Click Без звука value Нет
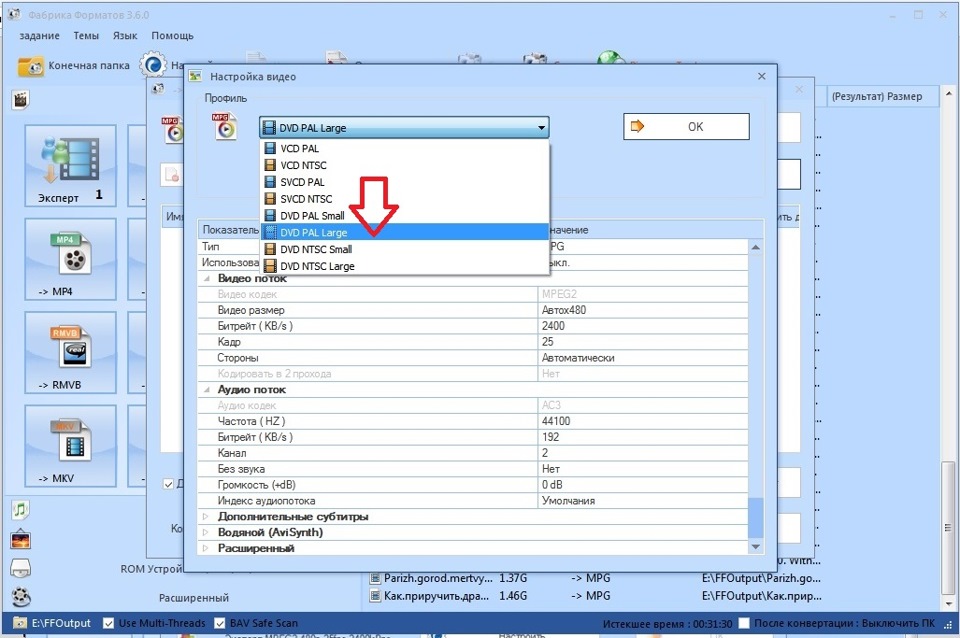This screenshot has height=638, width=960. click(x=643, y=470)
